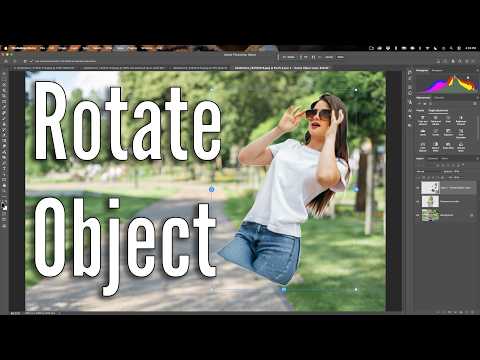480x360 pixels.
Task: Switch to the Channels tab
Action: coord(433,158)
